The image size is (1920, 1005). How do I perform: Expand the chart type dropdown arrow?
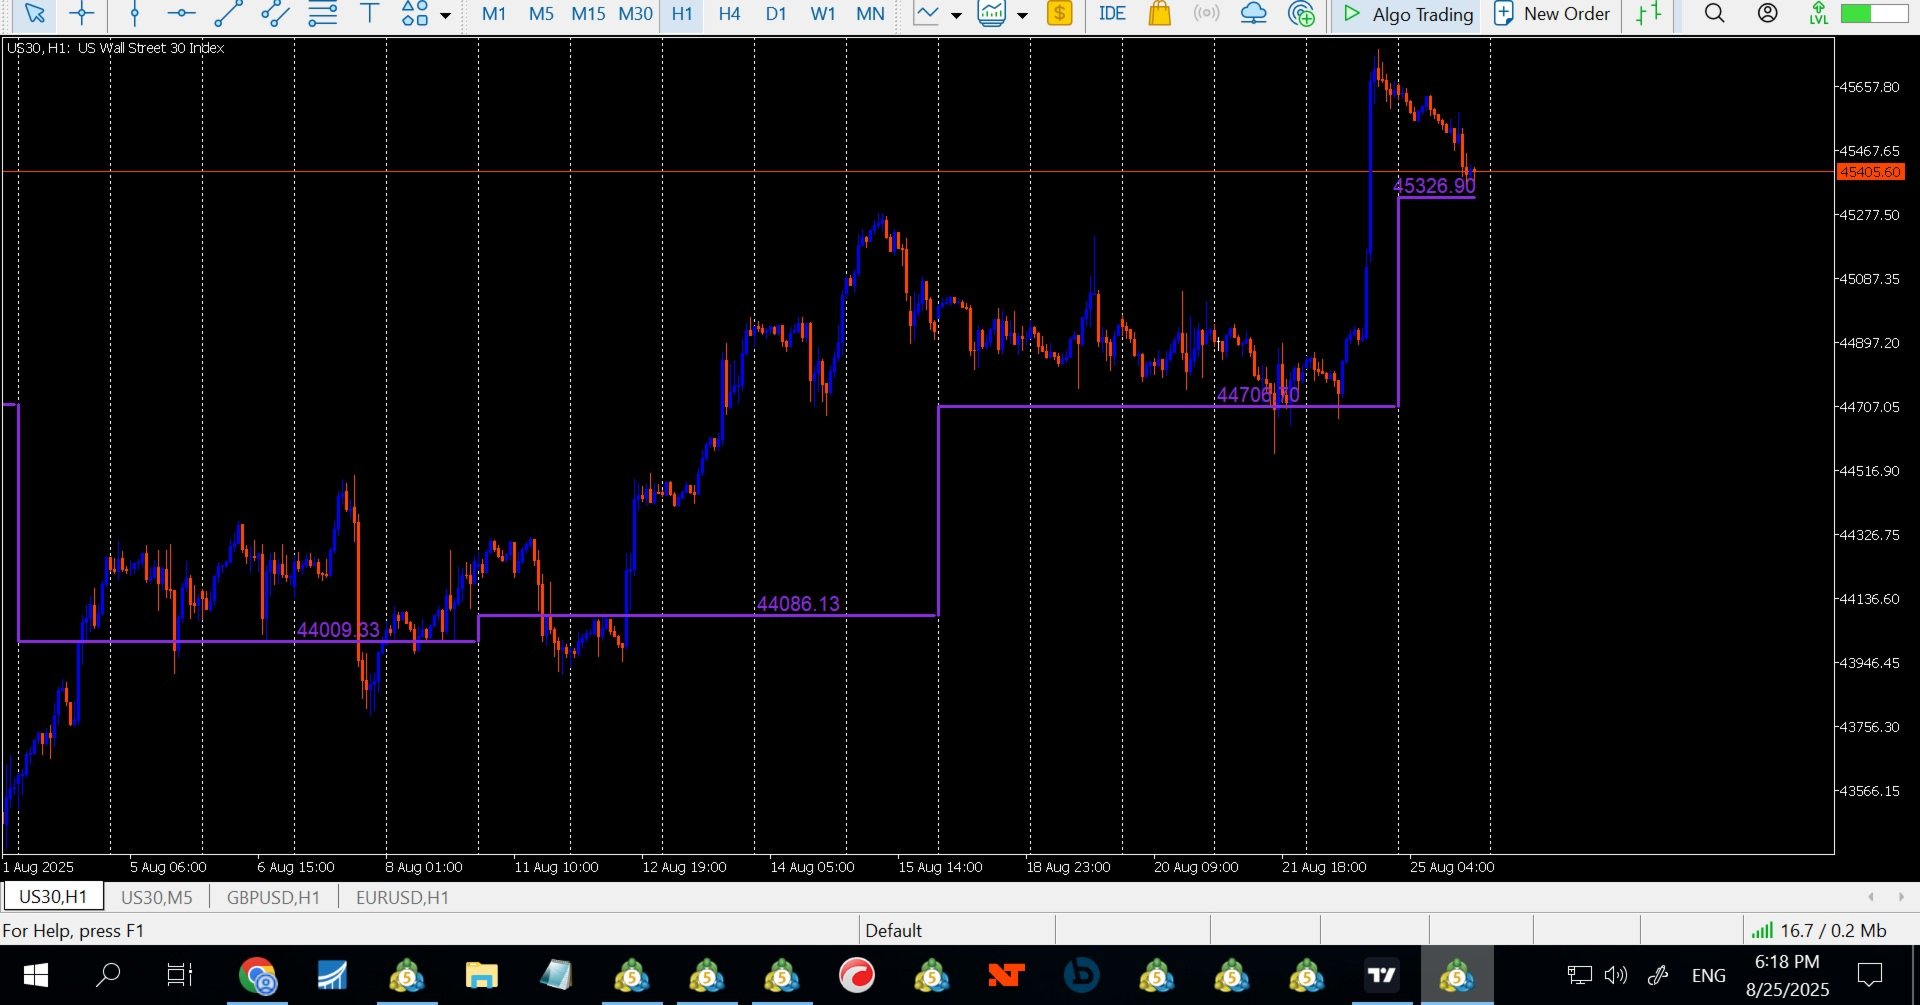pos(956,15)
